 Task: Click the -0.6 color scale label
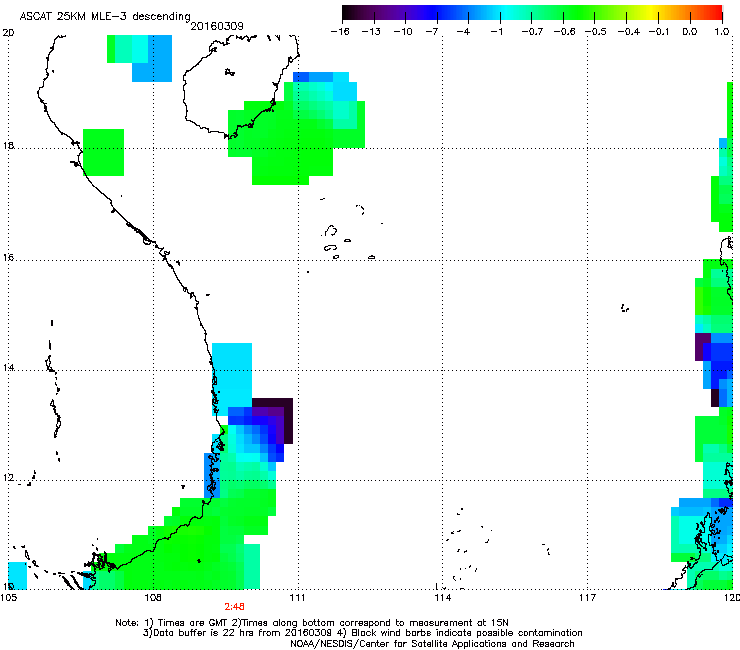click(x=564, y=32)
